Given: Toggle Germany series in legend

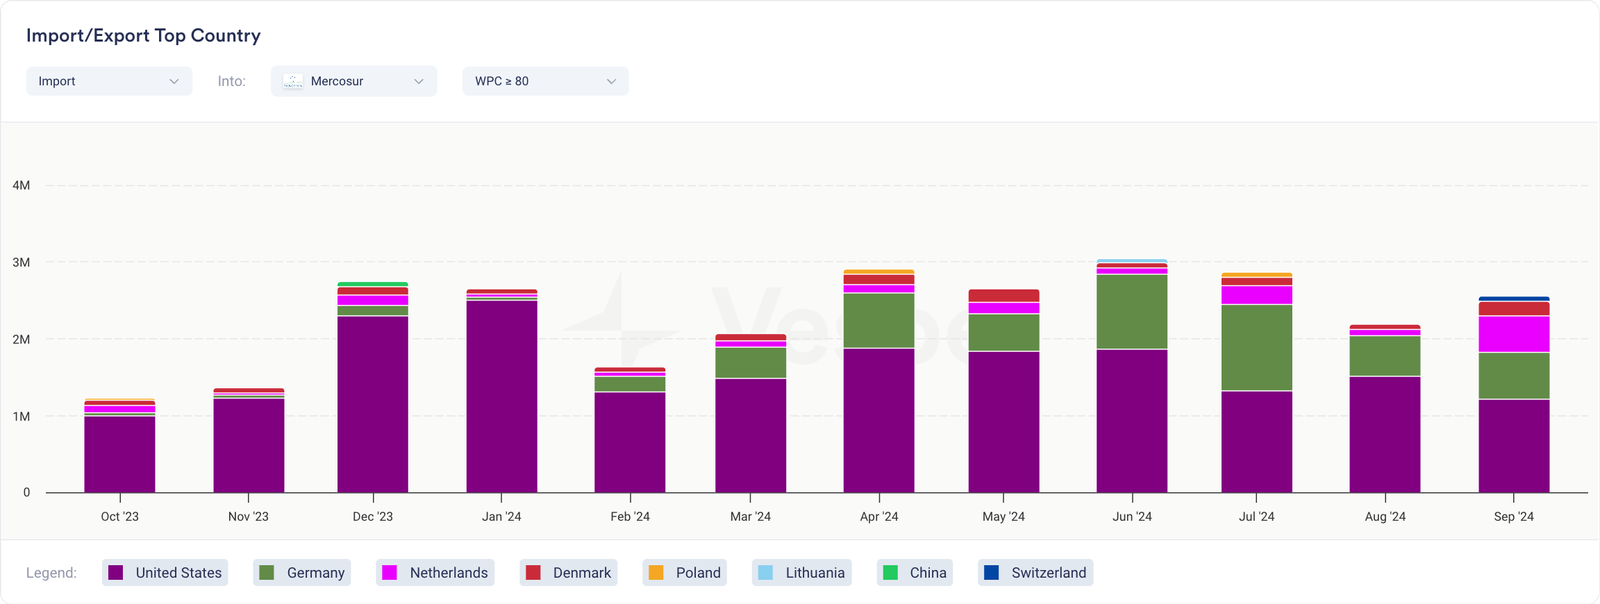Looking at the screenshot, I should coord(302,573).
